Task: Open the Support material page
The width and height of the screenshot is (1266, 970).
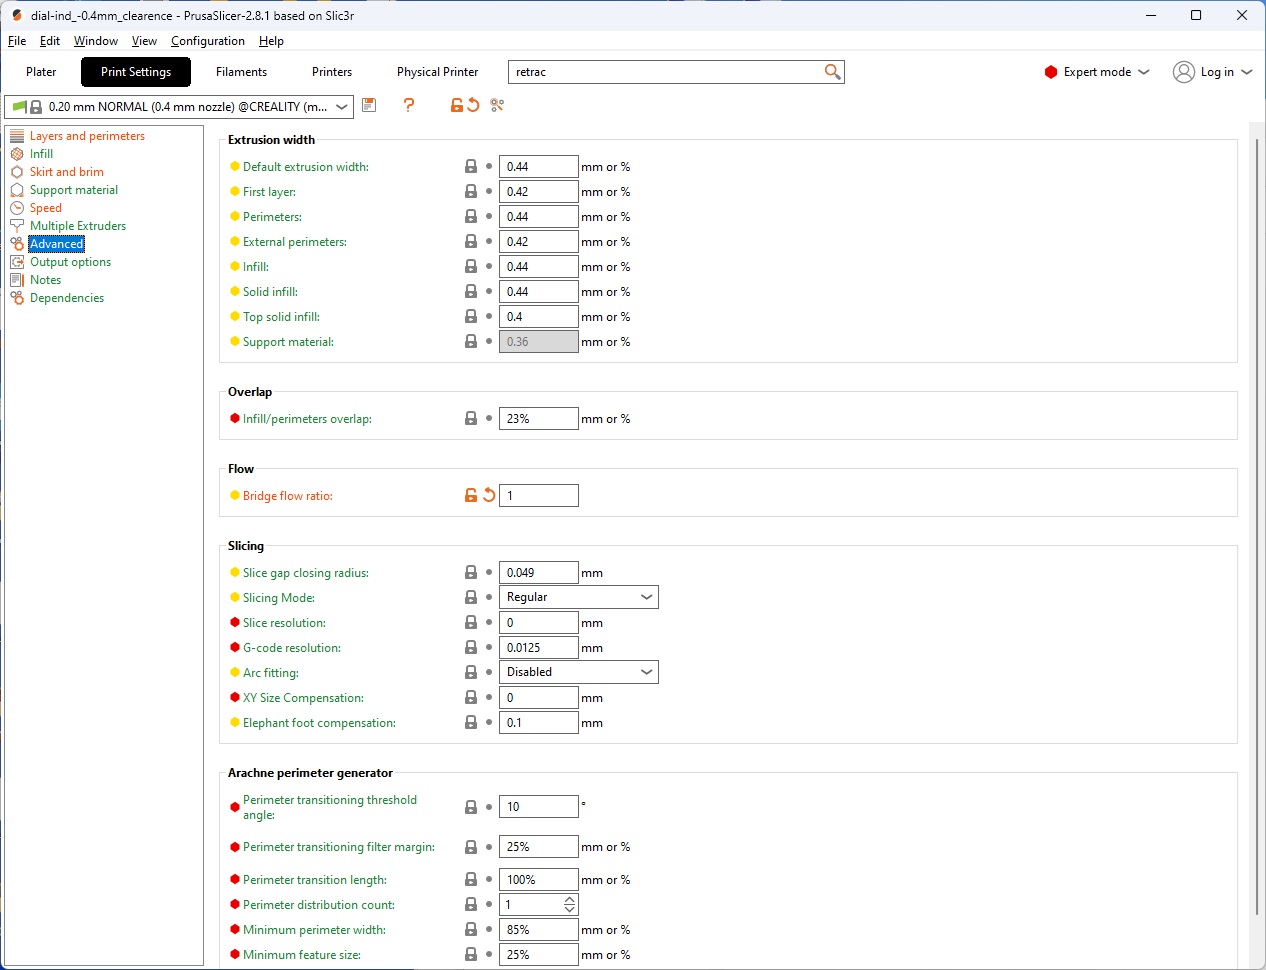Action: point(74,190)
